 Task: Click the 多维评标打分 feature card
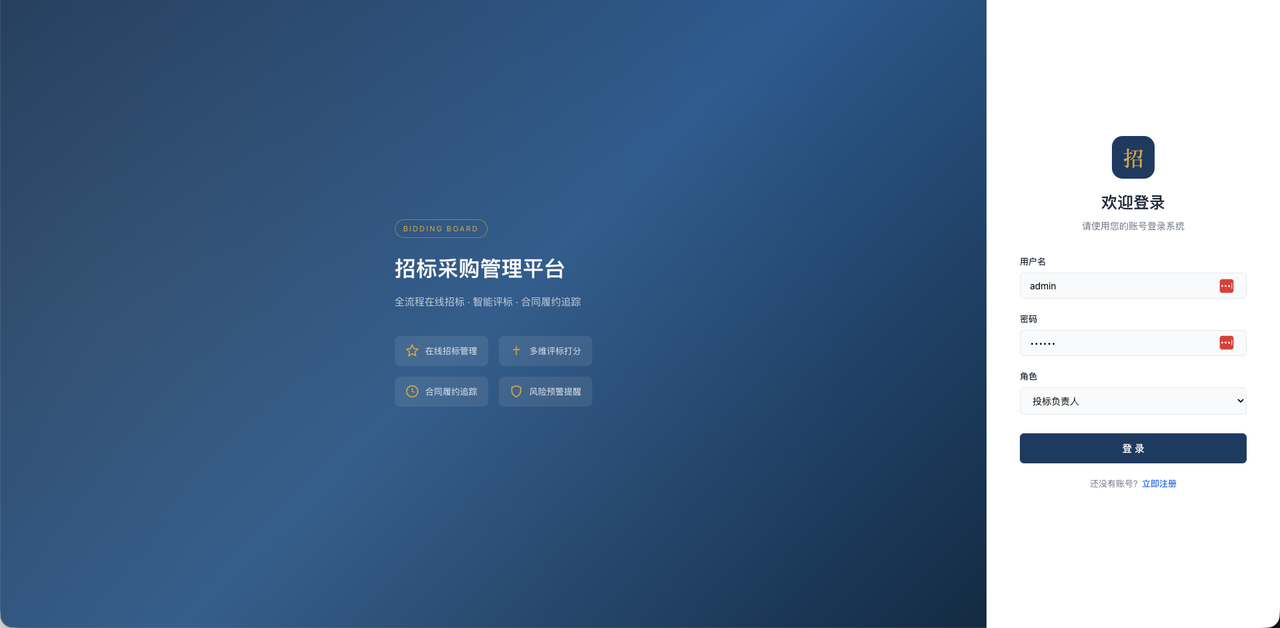545,351
